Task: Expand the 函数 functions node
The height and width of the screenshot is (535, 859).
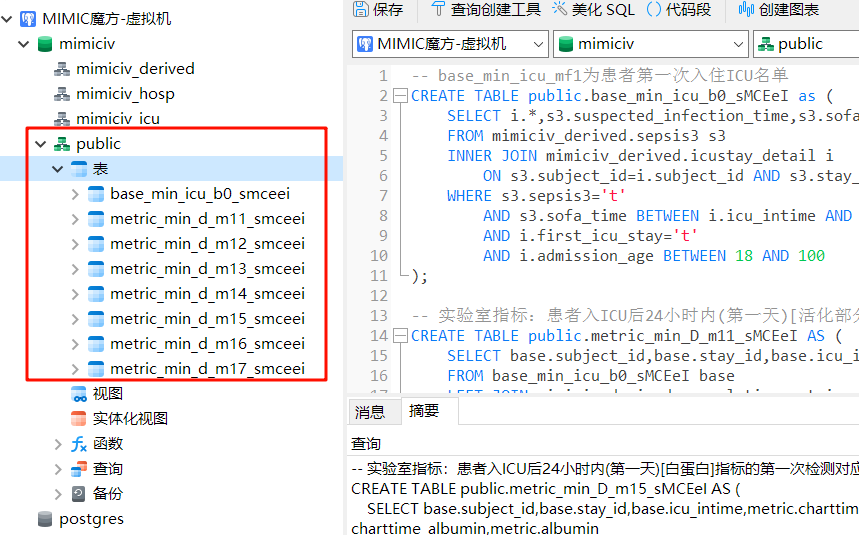Action: click(x=58, y=444)
